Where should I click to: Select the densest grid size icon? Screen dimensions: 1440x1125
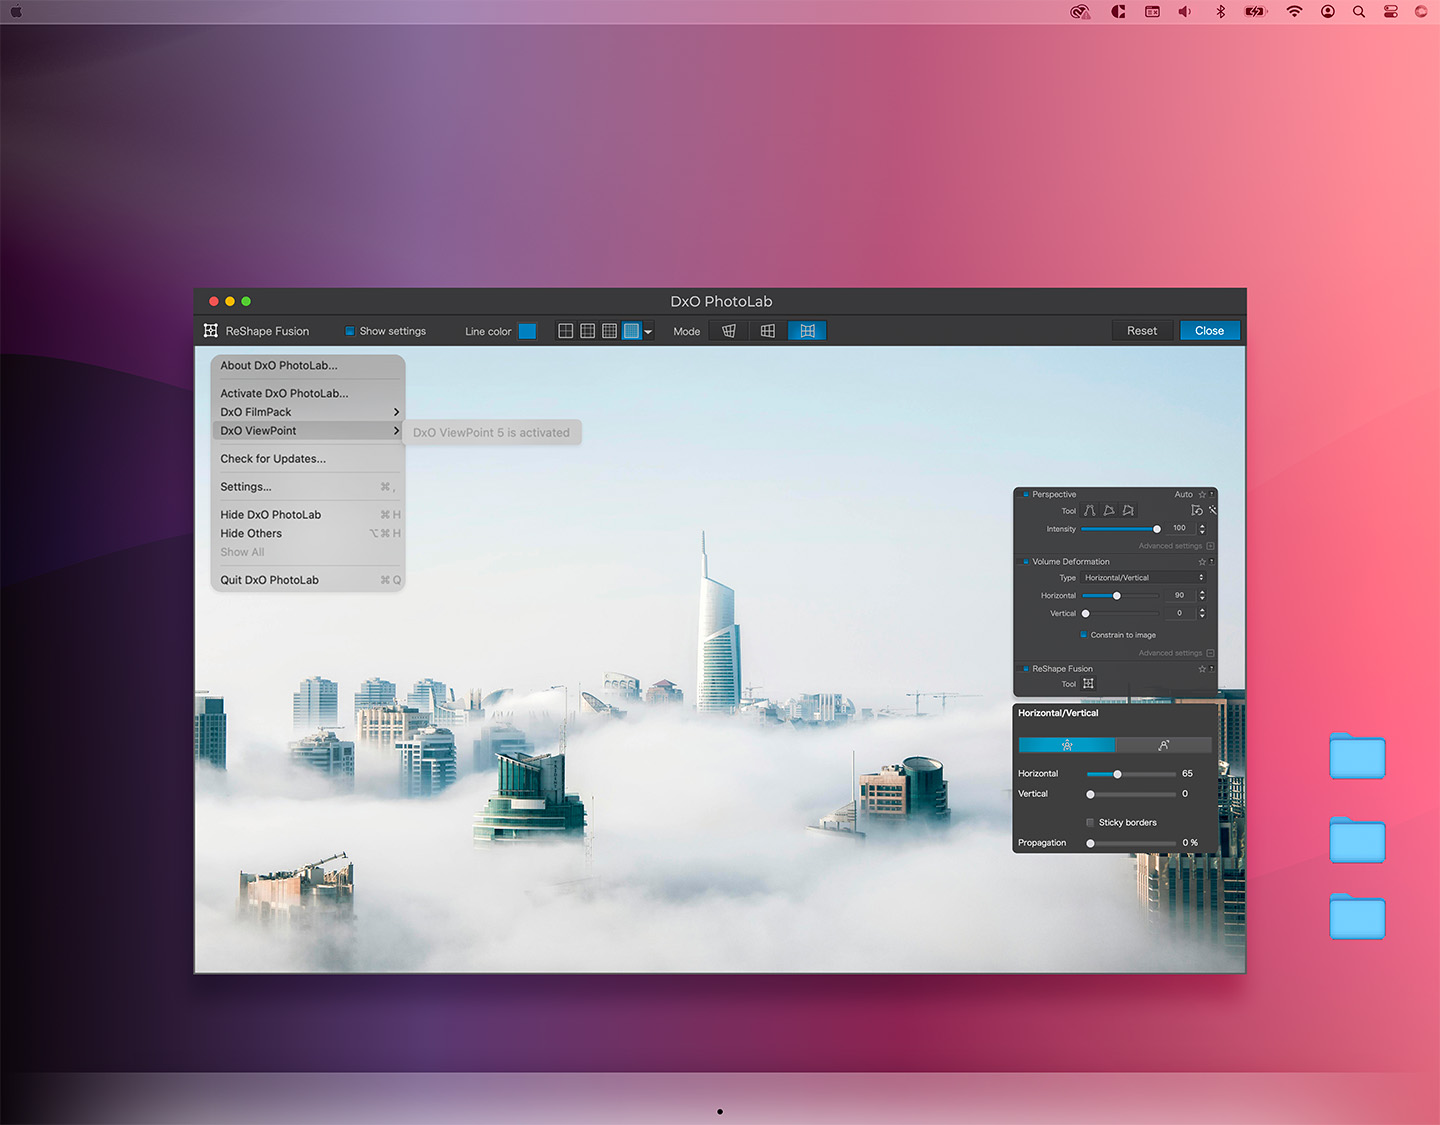pyautogui.click(x=631, y=331)
